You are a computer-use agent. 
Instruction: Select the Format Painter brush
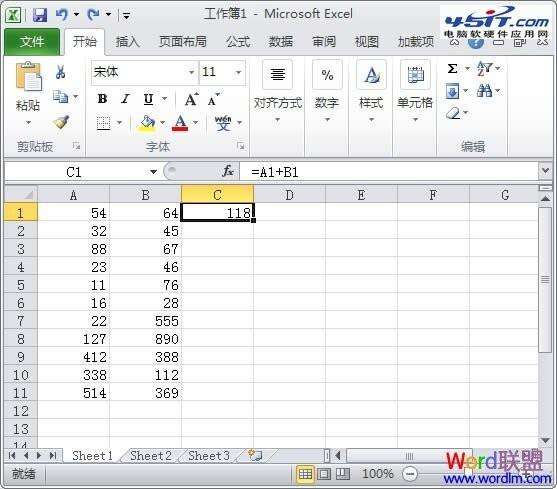point(61,122)
